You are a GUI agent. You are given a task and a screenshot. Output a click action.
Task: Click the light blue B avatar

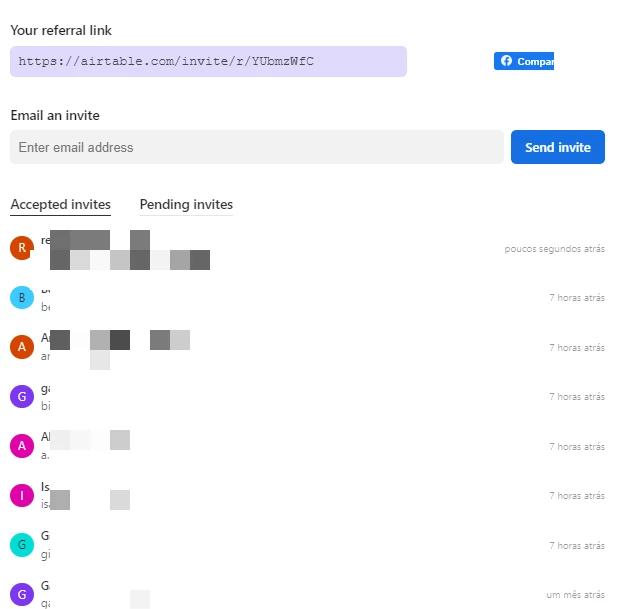[22, 297]
